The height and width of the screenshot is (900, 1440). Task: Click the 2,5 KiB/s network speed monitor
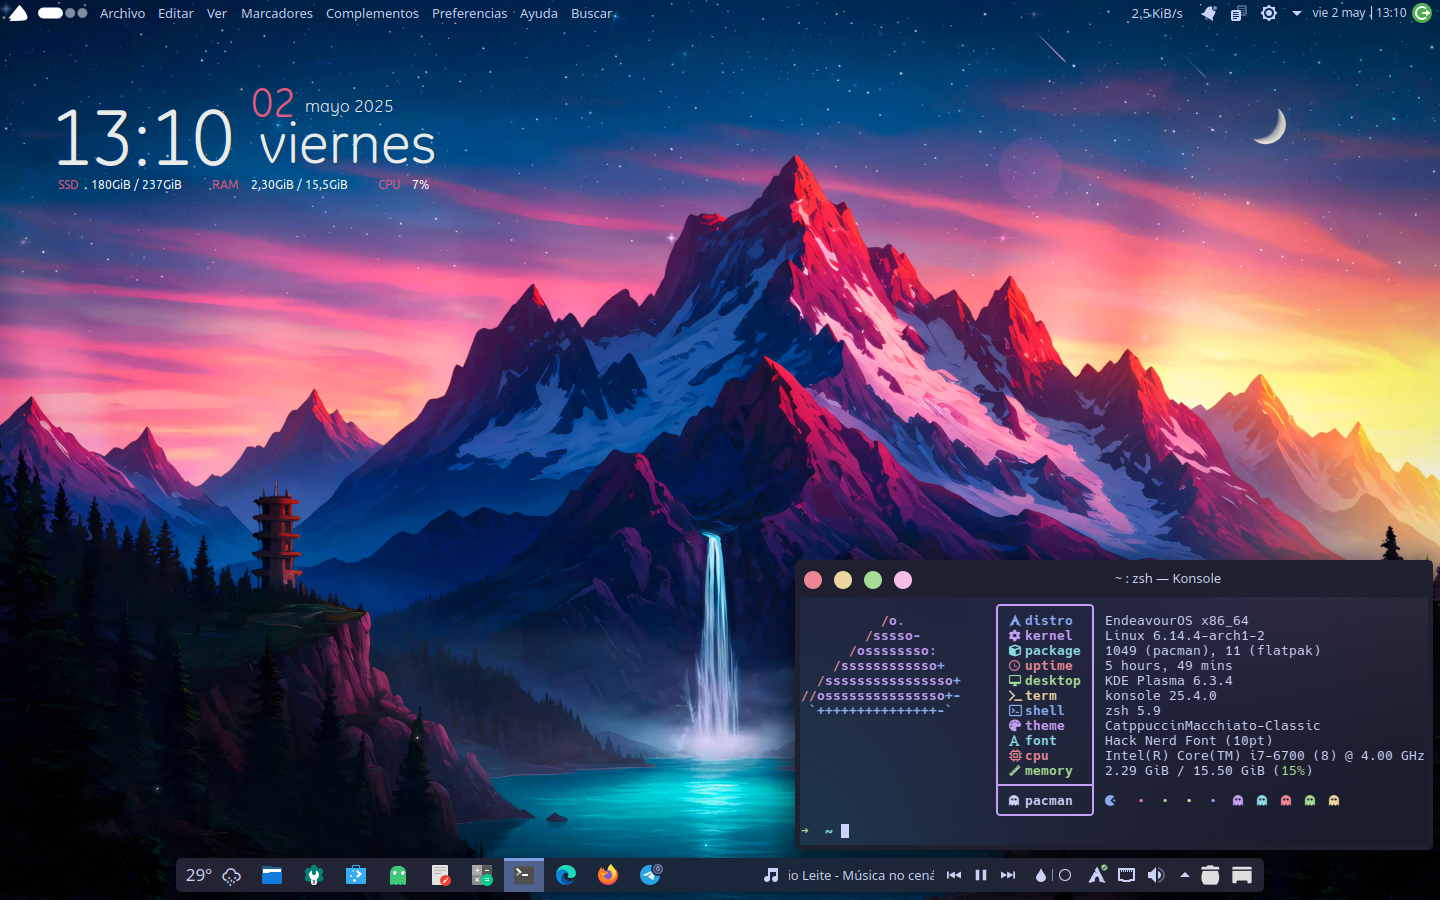1157,13
